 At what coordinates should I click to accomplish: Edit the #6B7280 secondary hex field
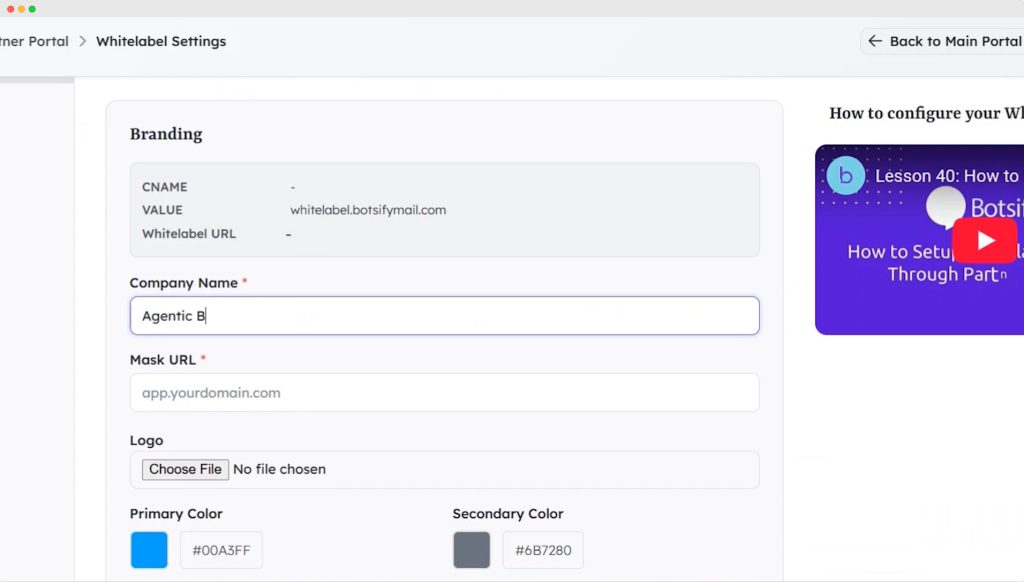[x=543, y=550]
